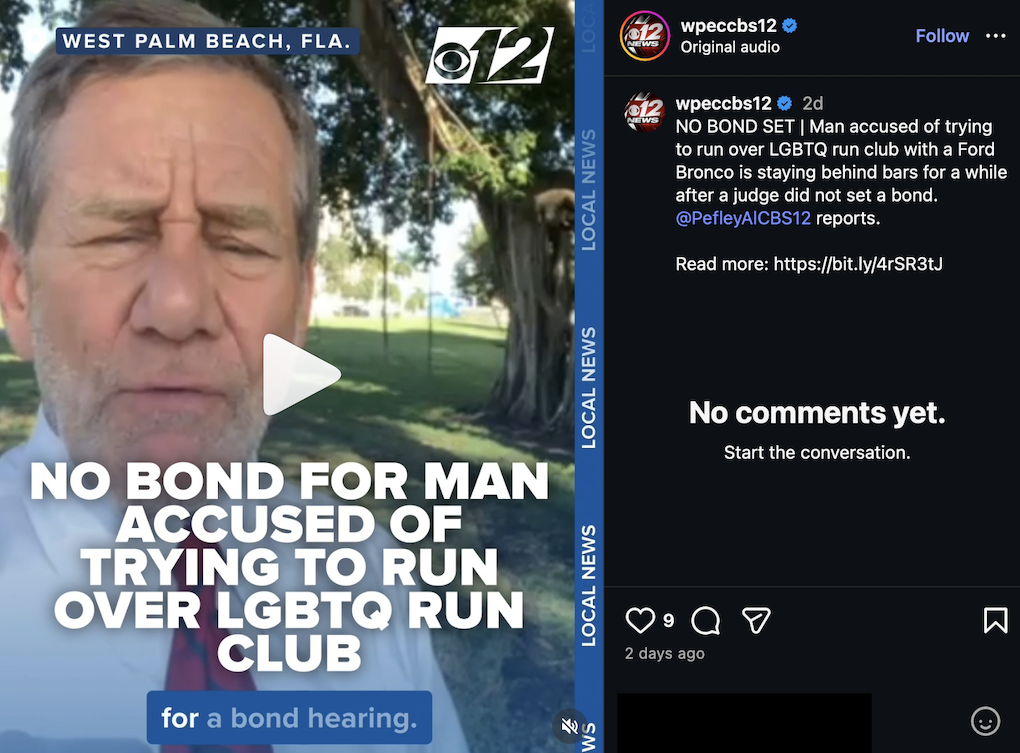Open the three-dot more options menu
The width and height of the screenshot is (1020, 753).
click(995, 36)
